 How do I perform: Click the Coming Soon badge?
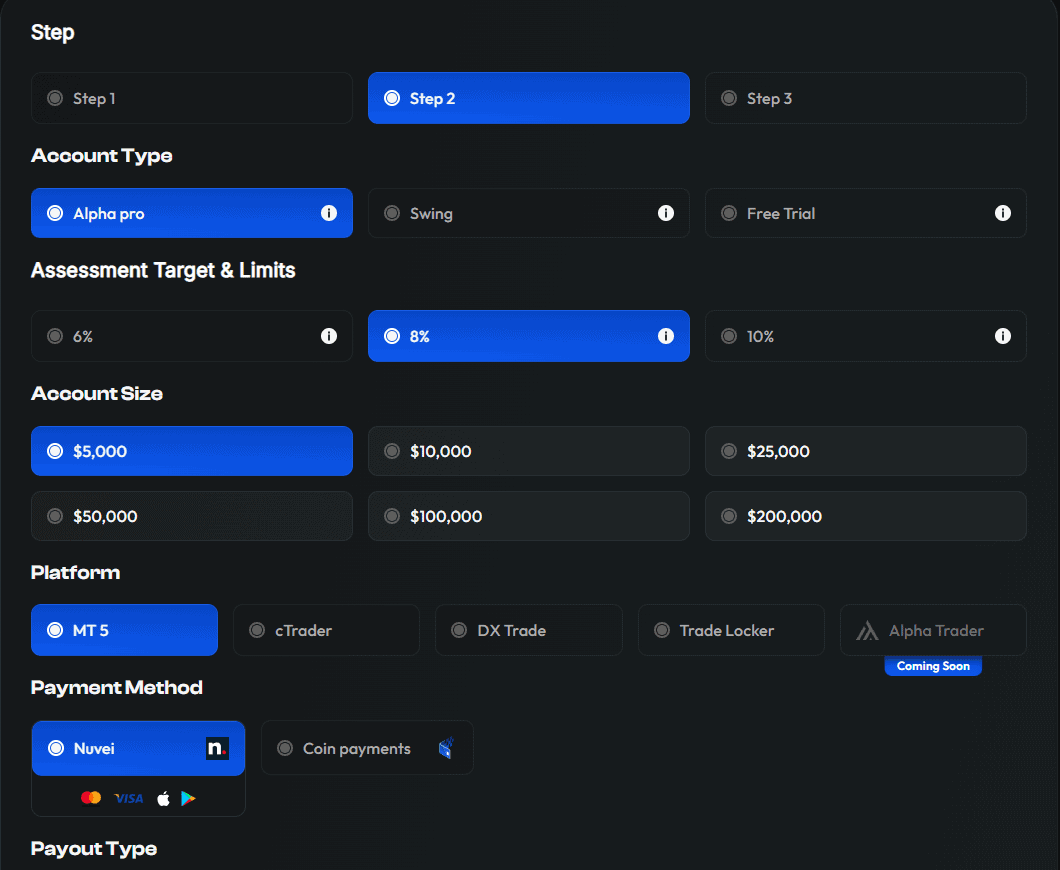click(x=933, y=666)
